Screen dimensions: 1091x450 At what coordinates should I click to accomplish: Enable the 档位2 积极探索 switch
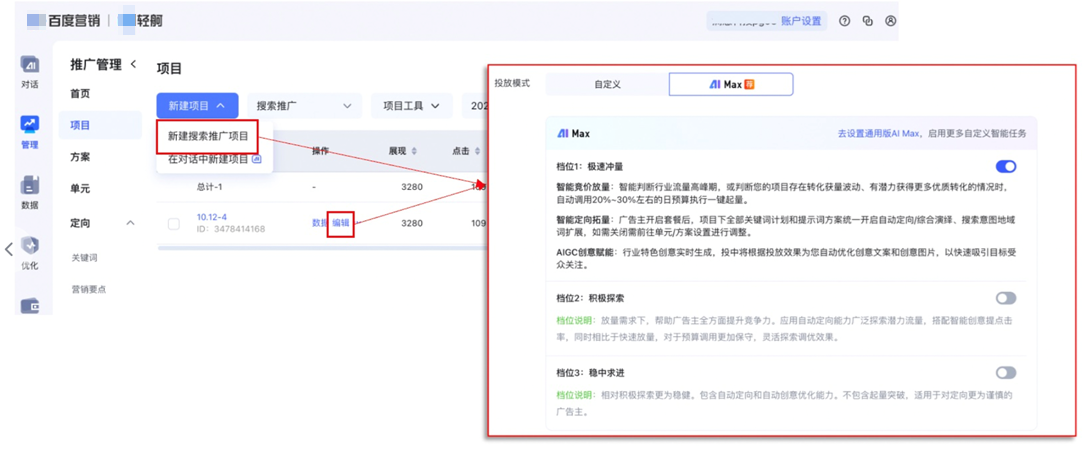click(x=1005, y=298)
